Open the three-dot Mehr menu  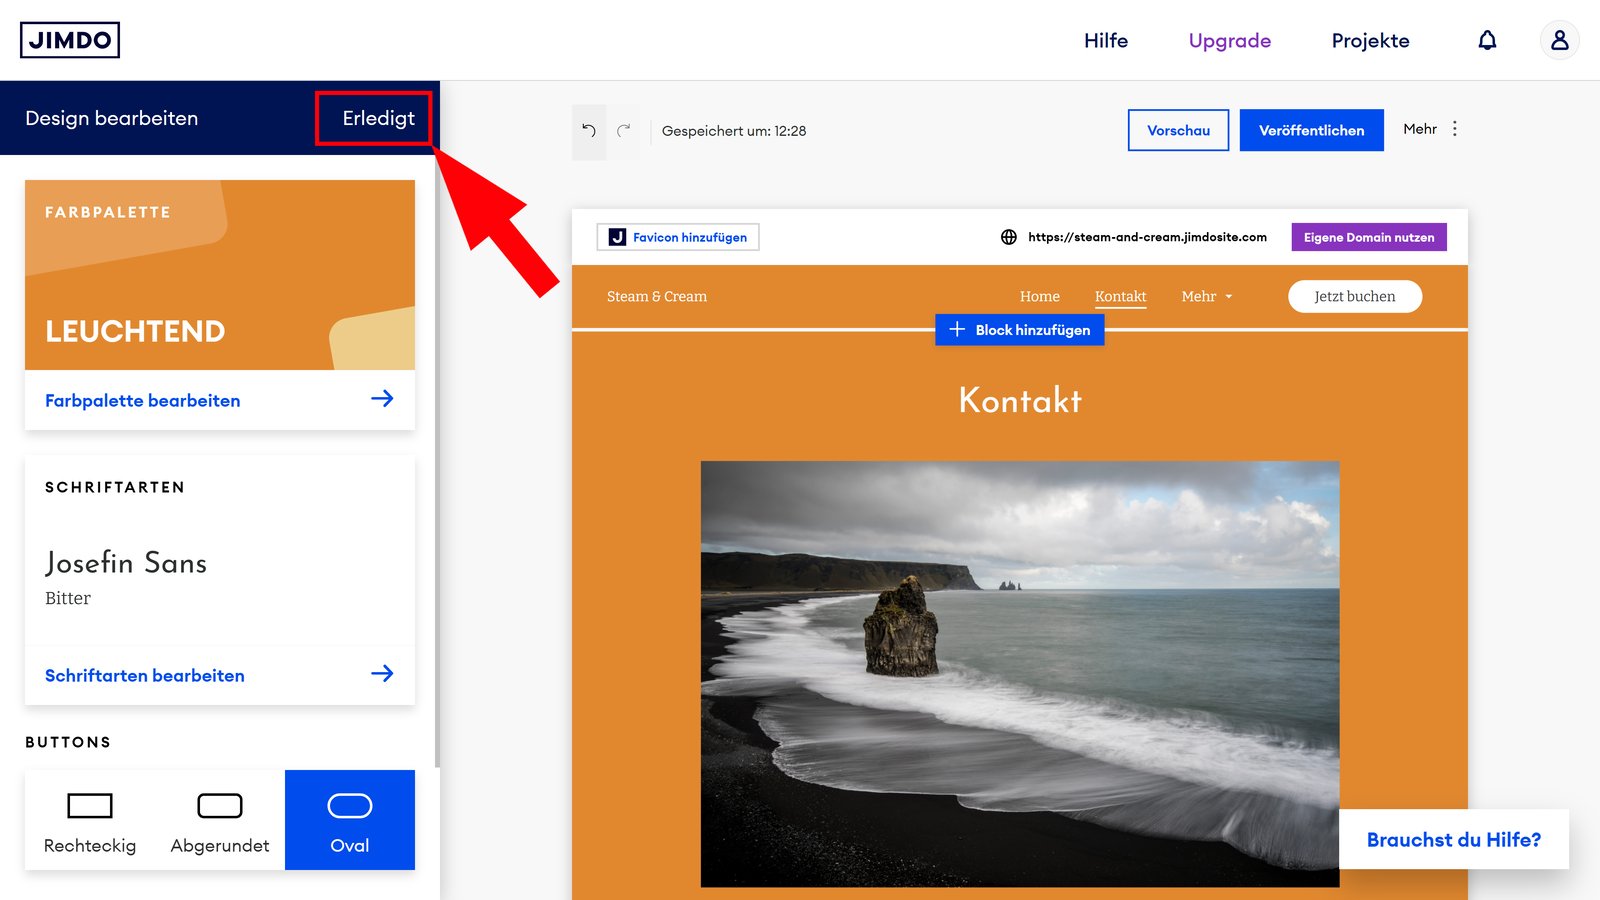[x=1455, y=129]
